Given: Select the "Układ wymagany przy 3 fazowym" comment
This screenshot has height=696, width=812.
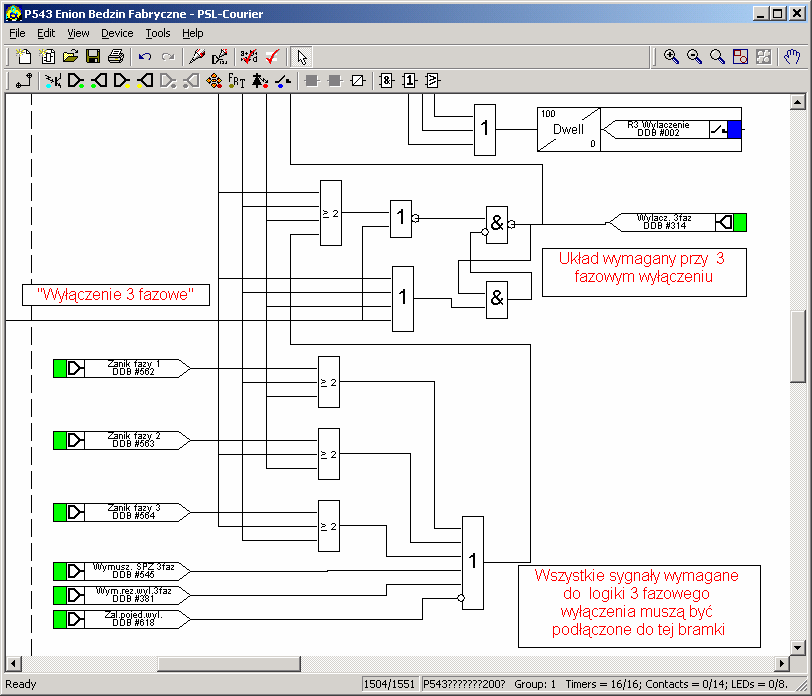Looking at the screenshot, I should 644,272.
